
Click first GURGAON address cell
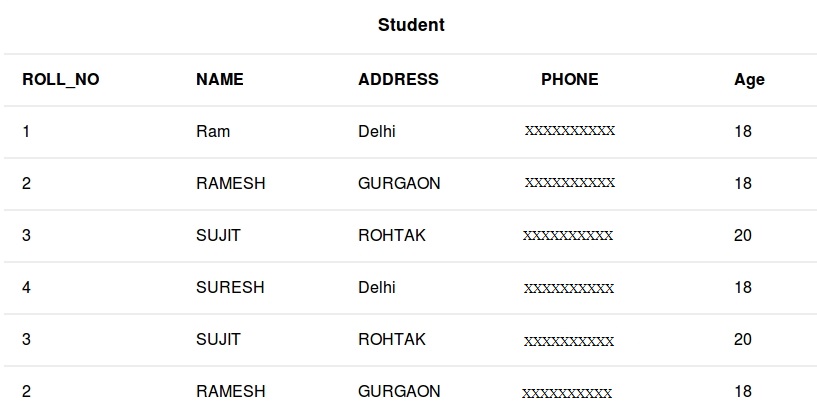pos(399,184)
